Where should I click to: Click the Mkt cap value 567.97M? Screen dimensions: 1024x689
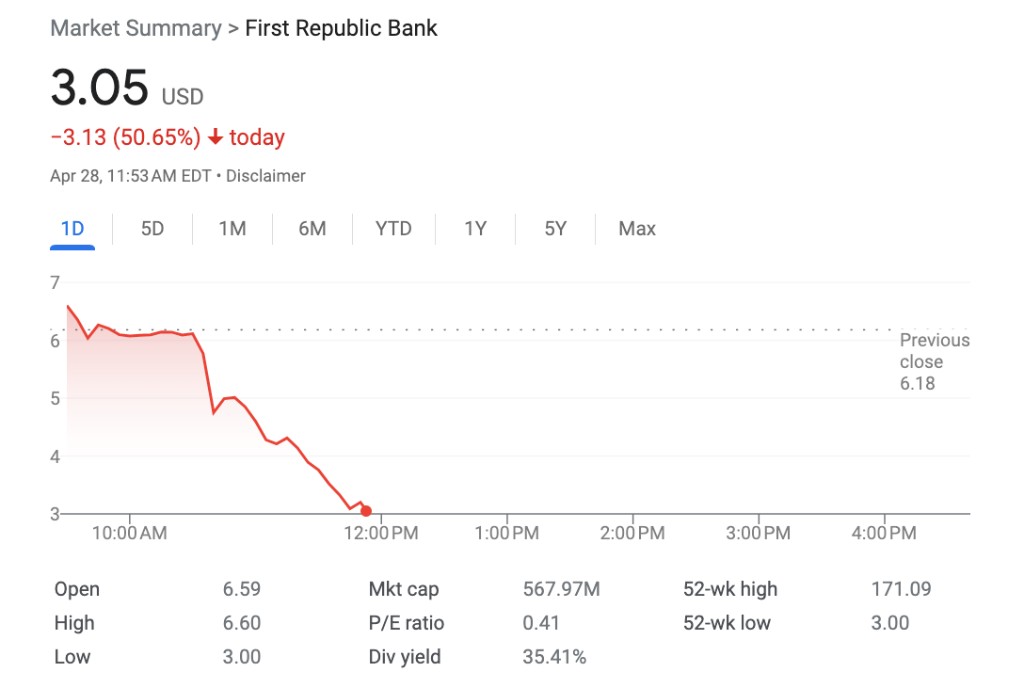point(561,589)
